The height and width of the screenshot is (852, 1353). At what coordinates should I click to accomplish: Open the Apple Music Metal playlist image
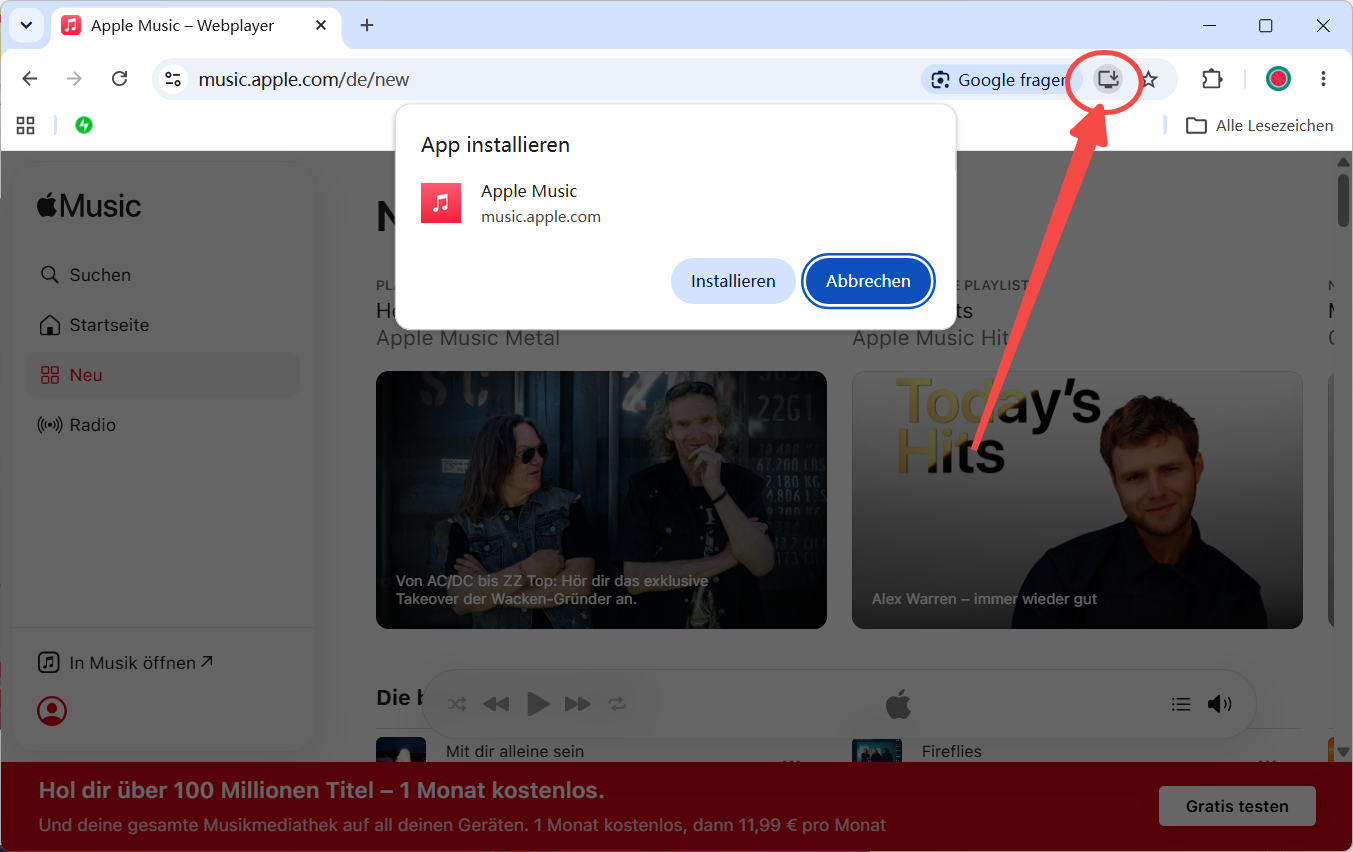tap(601, 500)
